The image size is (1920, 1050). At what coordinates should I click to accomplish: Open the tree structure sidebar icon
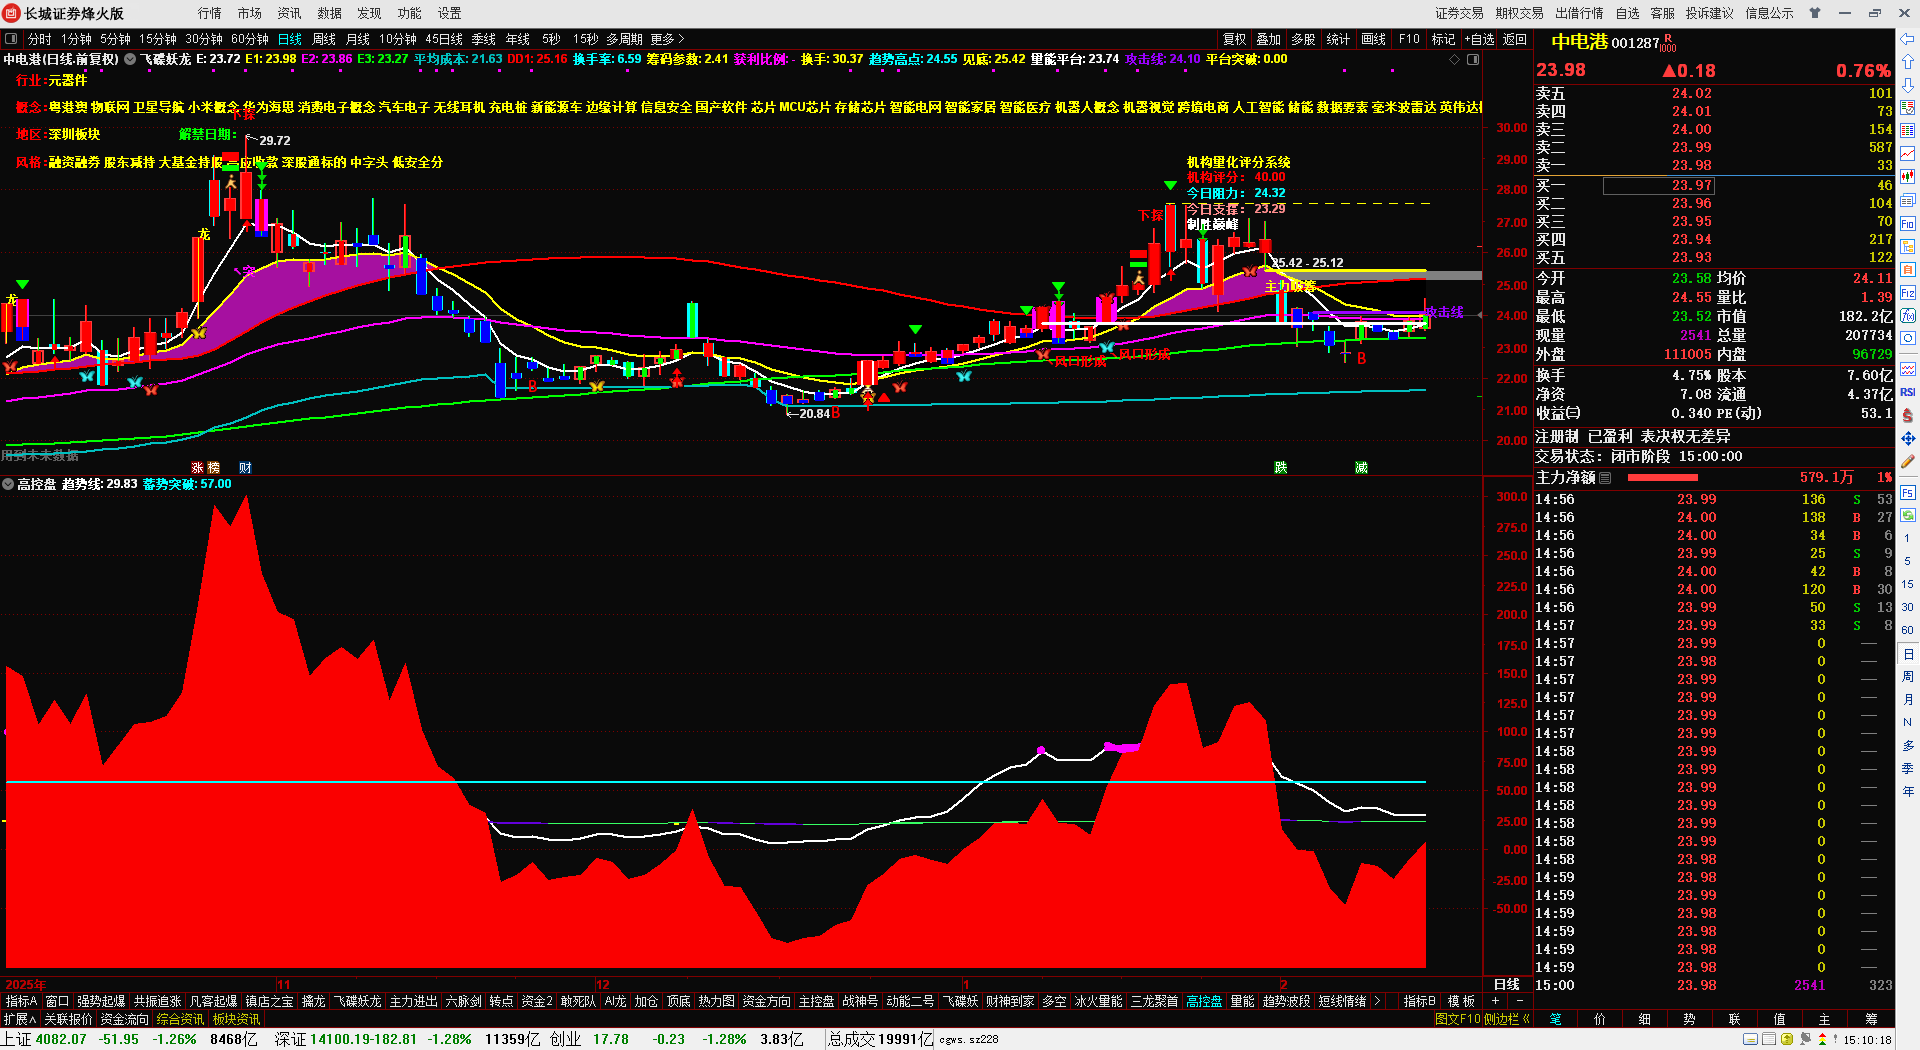(1908, 246)
